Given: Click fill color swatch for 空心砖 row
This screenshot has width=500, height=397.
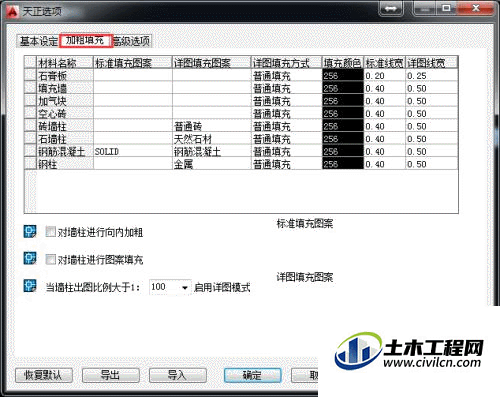Looking at the screenshot, I should pyautogui.click(x=343, y=114).
